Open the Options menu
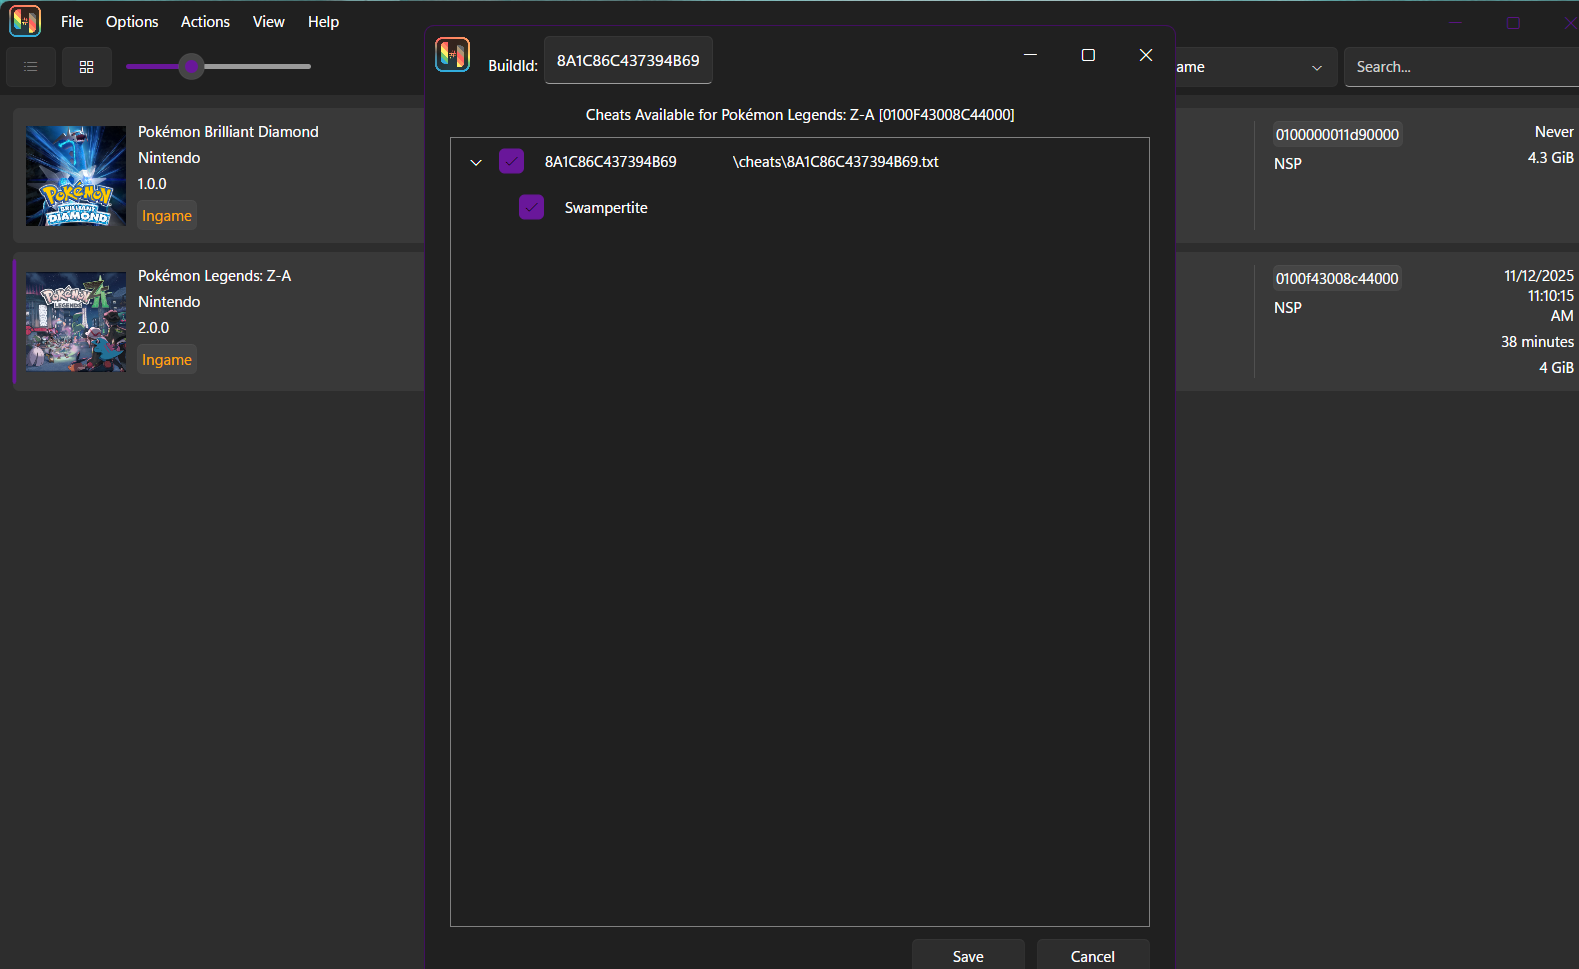The image size is (1579, 969). pos(132,21)
